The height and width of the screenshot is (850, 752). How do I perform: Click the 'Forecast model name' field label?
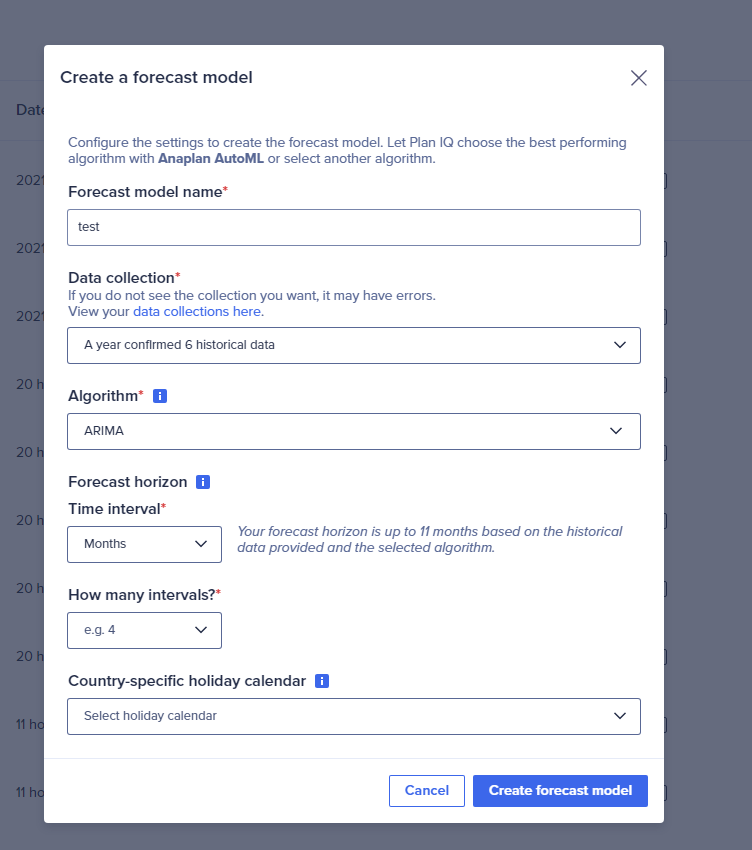click(x=145, y=191)
